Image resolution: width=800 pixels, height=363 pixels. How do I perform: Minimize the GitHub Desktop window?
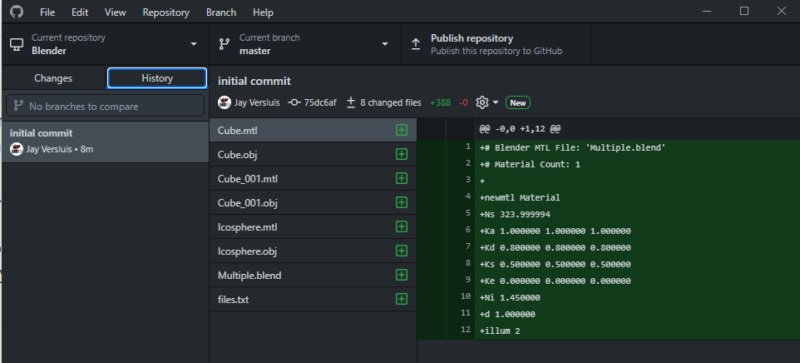(708, 11)
